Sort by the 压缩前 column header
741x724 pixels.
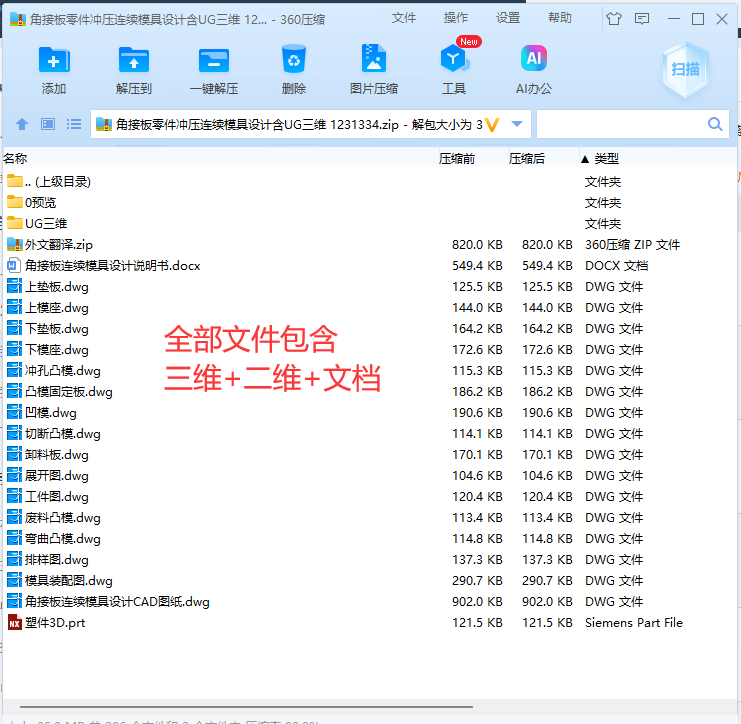point(457,158)
